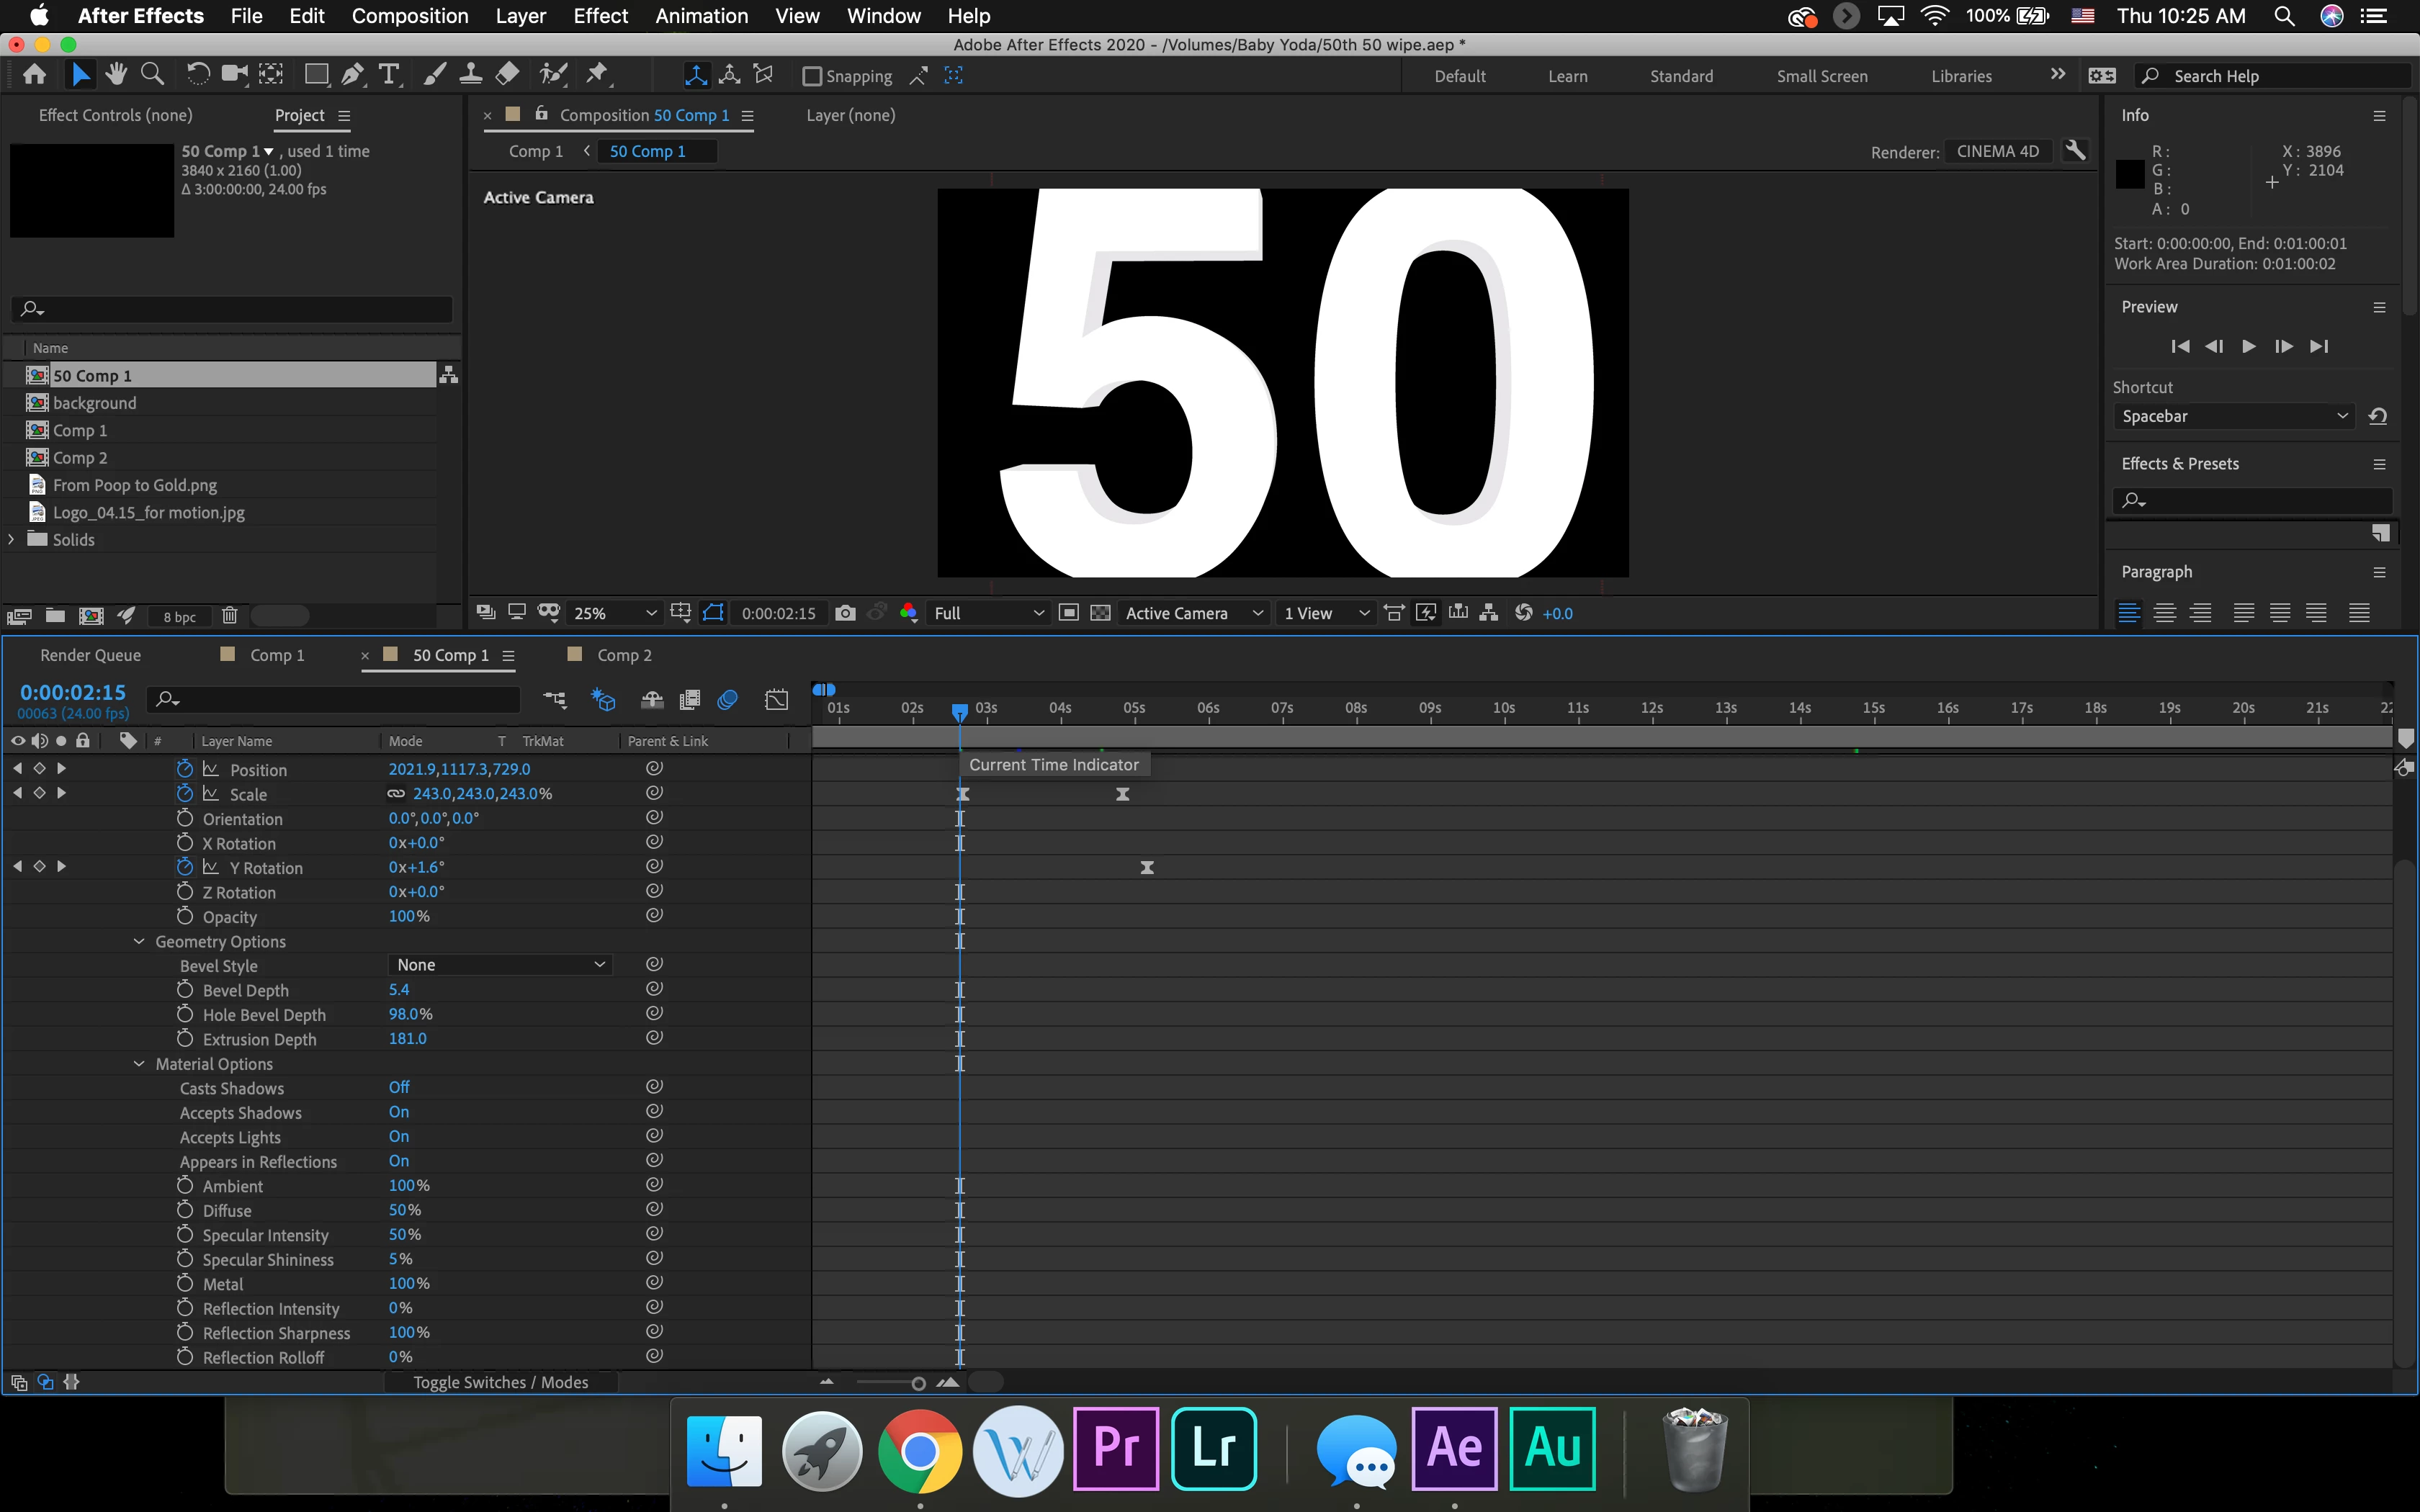Toggle the Scale stopwatch
The height and width of the screenshot is (1512, 2420).
click(185, 794)
